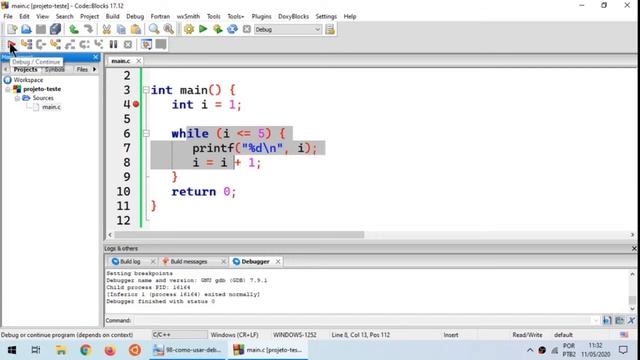Redo edit icon

pos(88,29)
